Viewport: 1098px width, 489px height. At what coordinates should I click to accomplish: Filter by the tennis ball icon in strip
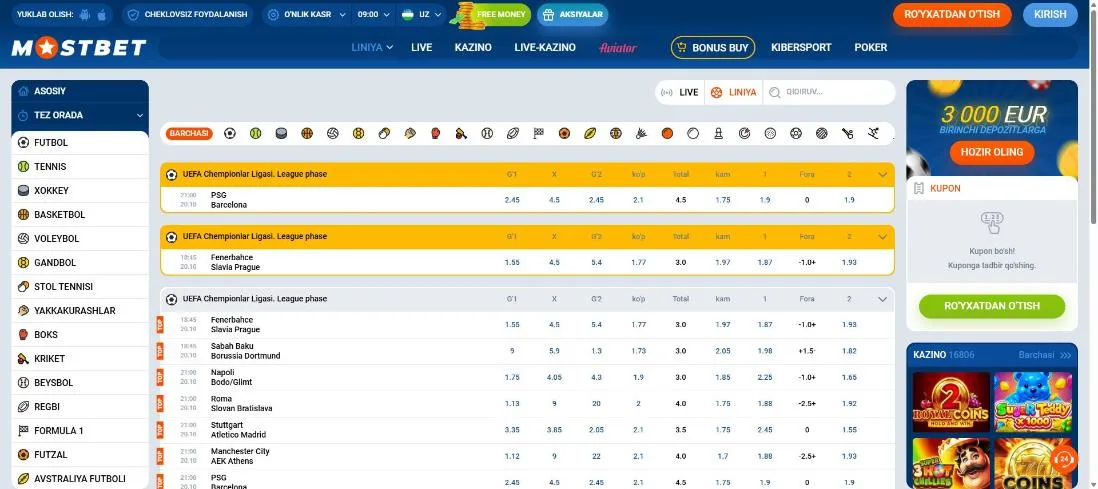click(x=256, y=133)
